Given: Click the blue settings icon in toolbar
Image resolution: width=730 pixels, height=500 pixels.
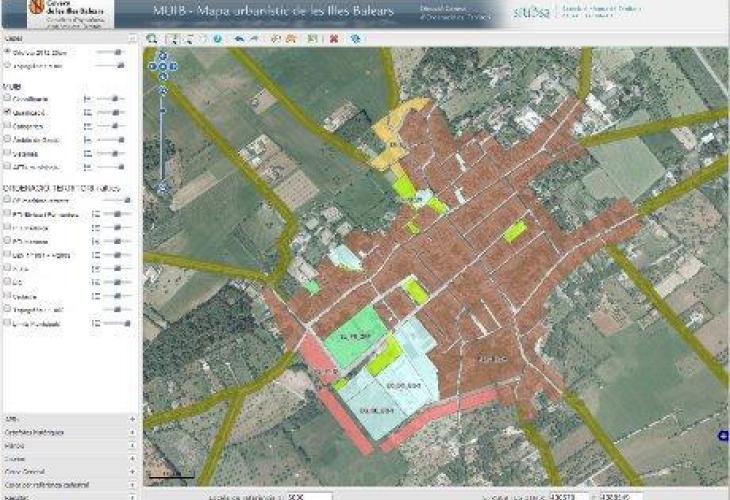Looking at the screenshot, I should click(355, 39).
